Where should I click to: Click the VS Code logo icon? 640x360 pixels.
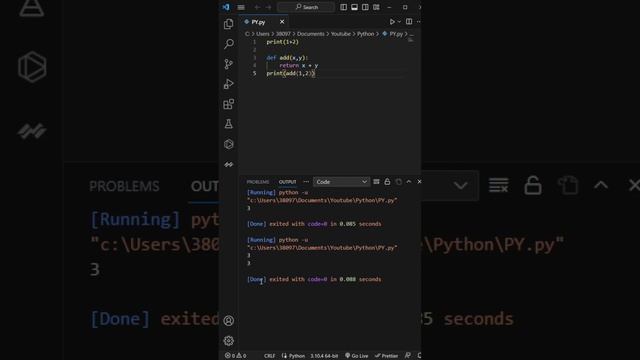226,7
